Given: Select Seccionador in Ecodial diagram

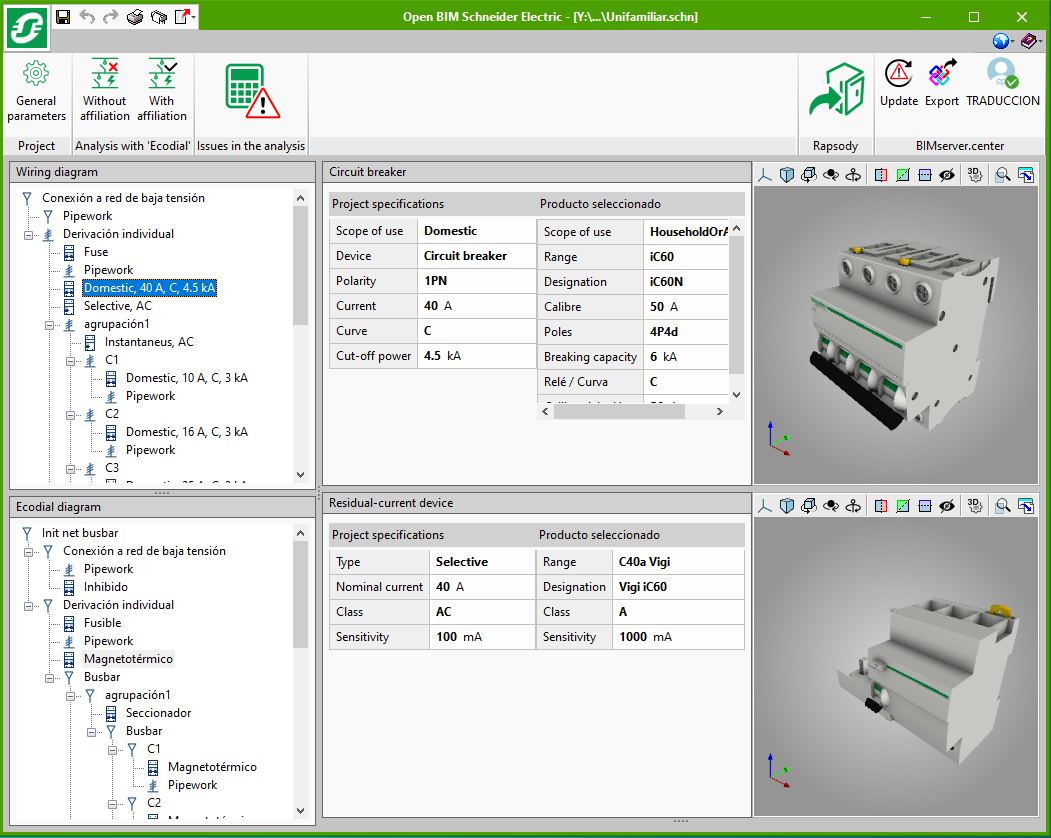Looking at the screenshot, I should 158,713.
